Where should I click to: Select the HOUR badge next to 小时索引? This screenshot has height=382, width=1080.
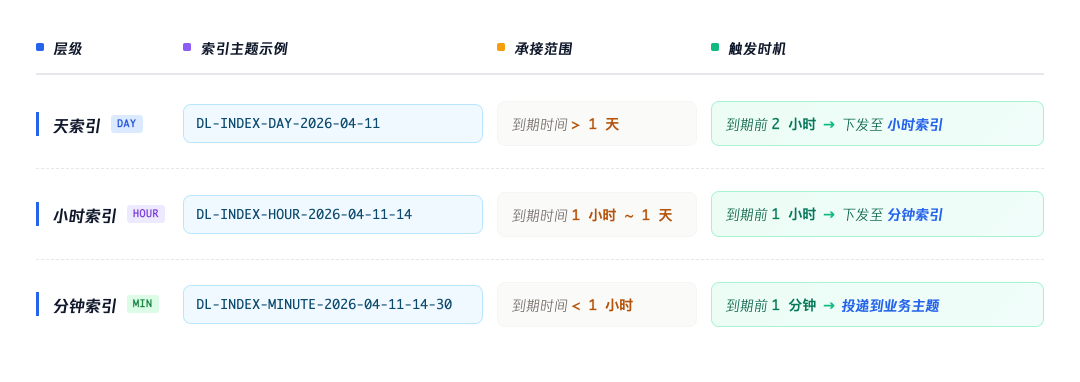coord(145,214)
